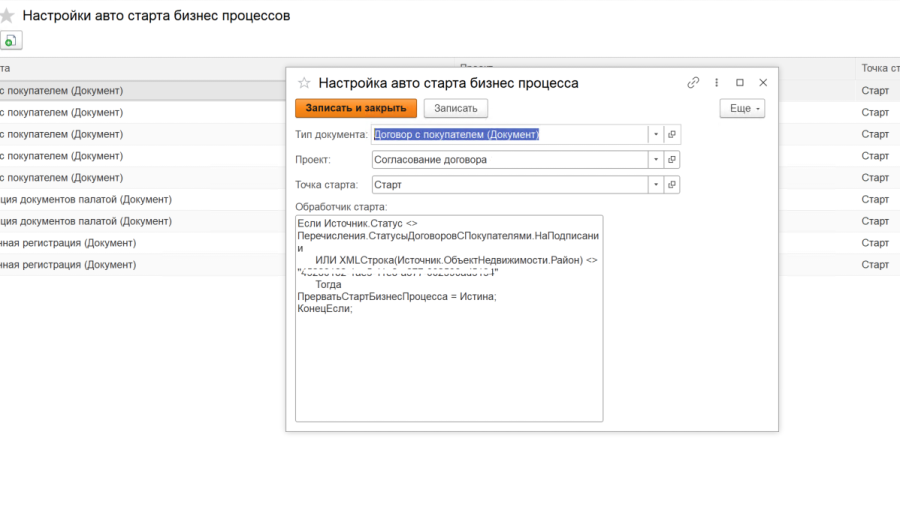Open the Точка старта linked item icon
This screenshot has height=510, width=900.
point(672,185)
